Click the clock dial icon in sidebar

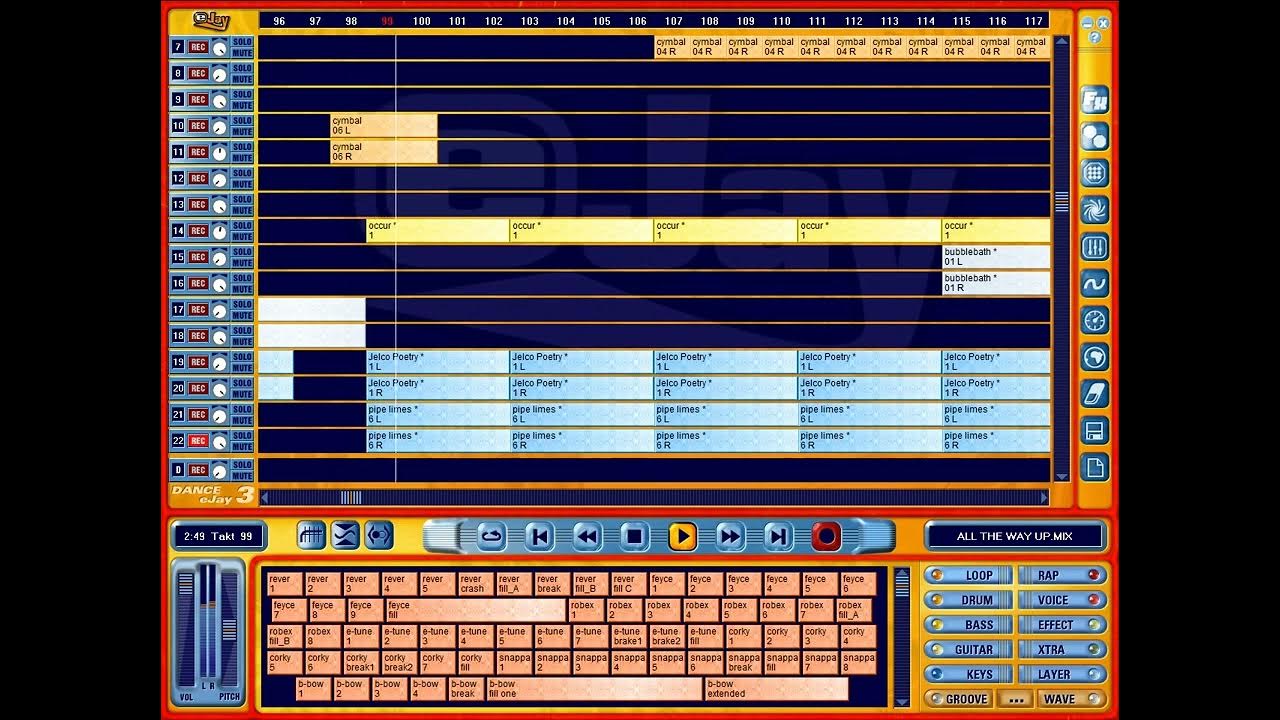1095,320
